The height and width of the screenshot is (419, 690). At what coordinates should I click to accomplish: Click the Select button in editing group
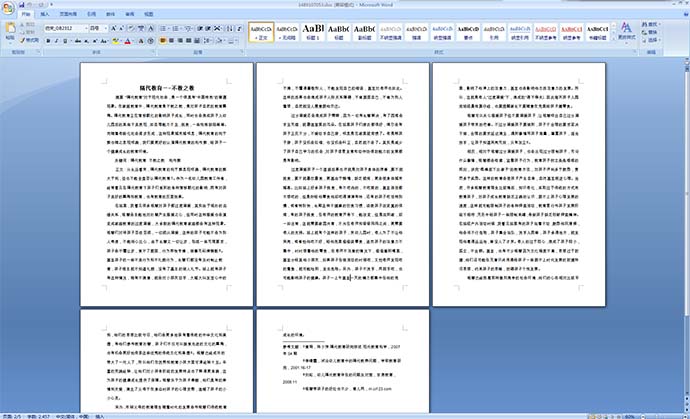click(x=650, y=40)
